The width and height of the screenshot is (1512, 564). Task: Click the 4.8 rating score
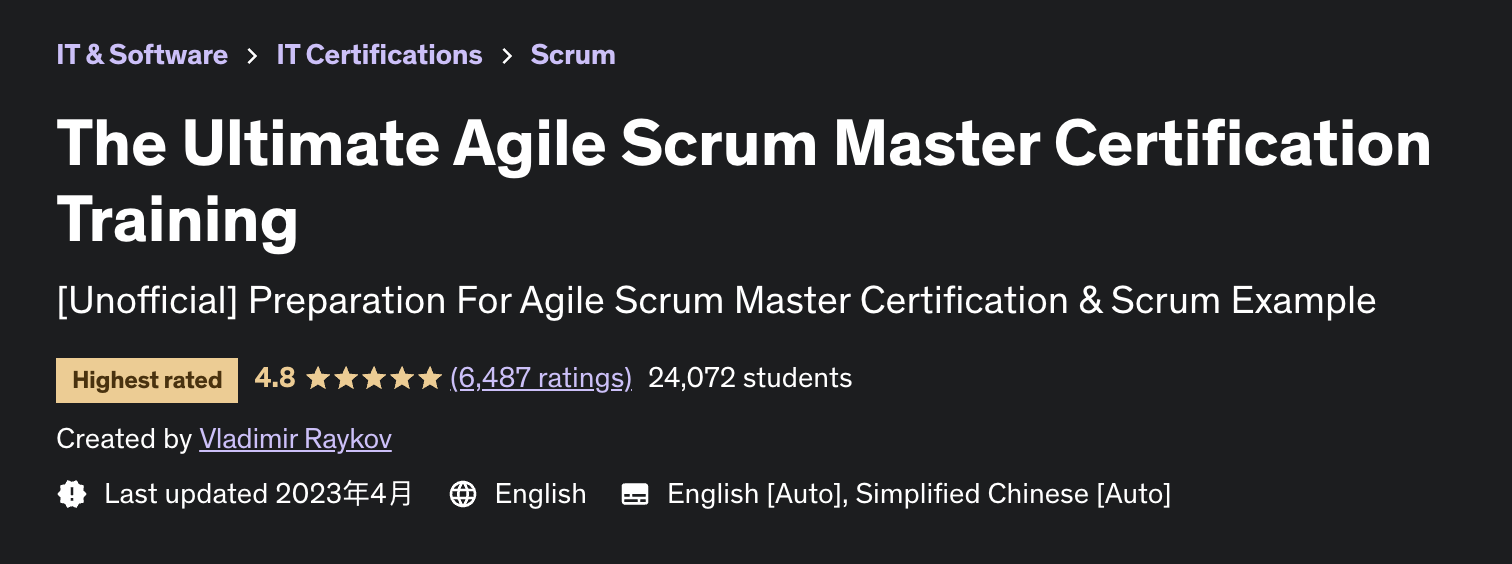click(x=275, y=378)
